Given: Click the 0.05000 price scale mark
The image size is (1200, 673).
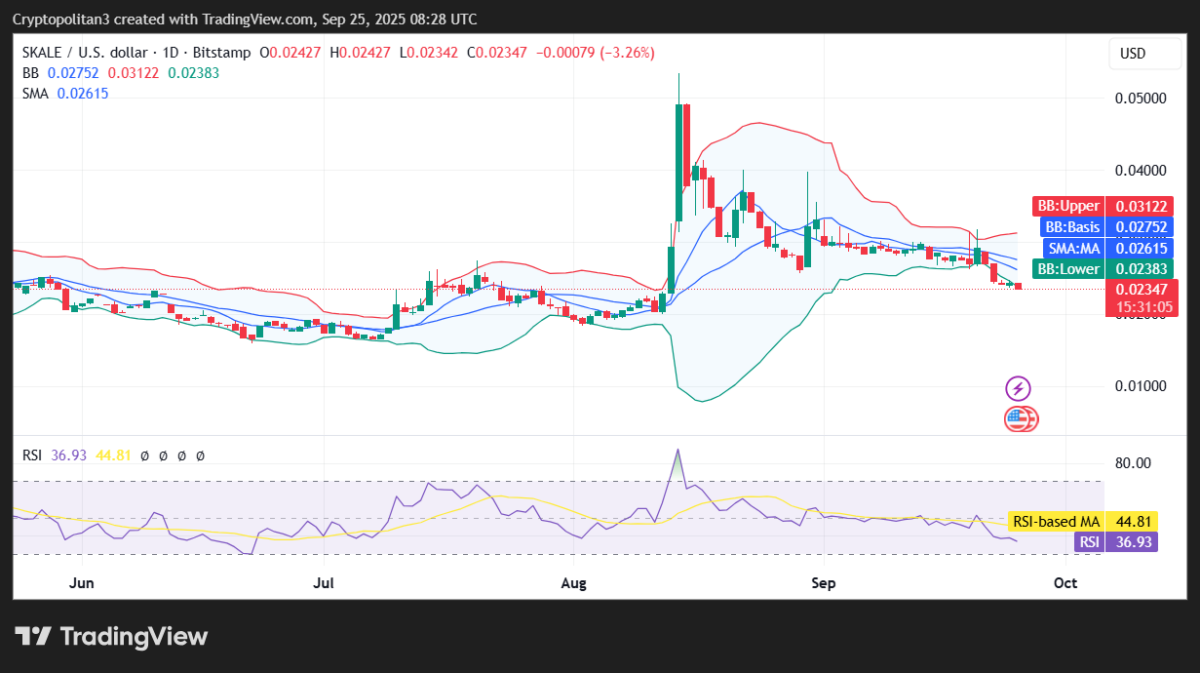Looking at the screenshot, I should (1140, 98).
